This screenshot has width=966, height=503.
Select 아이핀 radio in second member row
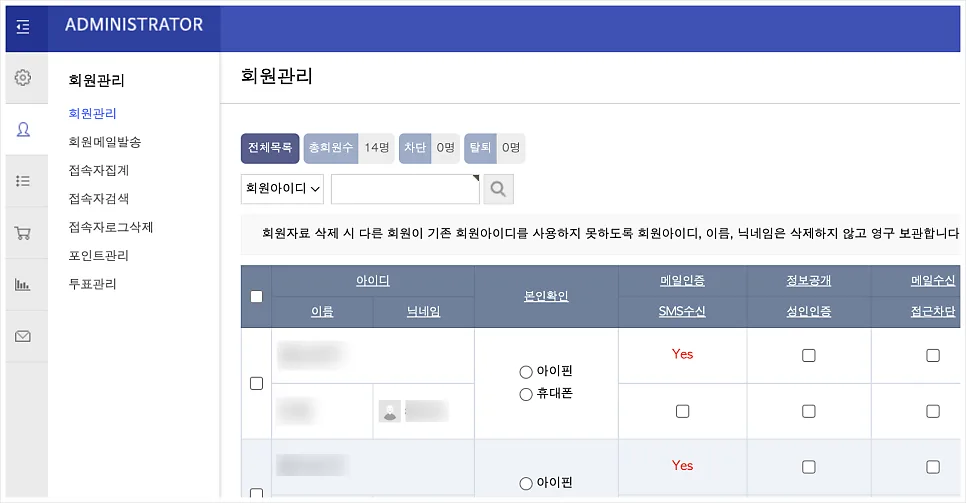(526, 484)
